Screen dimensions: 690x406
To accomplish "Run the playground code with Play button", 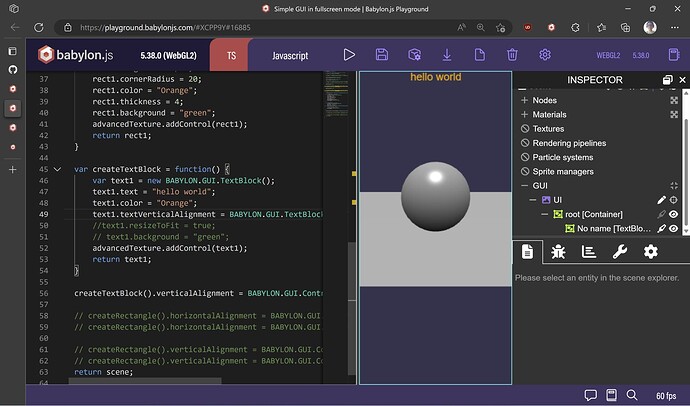I will click(349, 55).
